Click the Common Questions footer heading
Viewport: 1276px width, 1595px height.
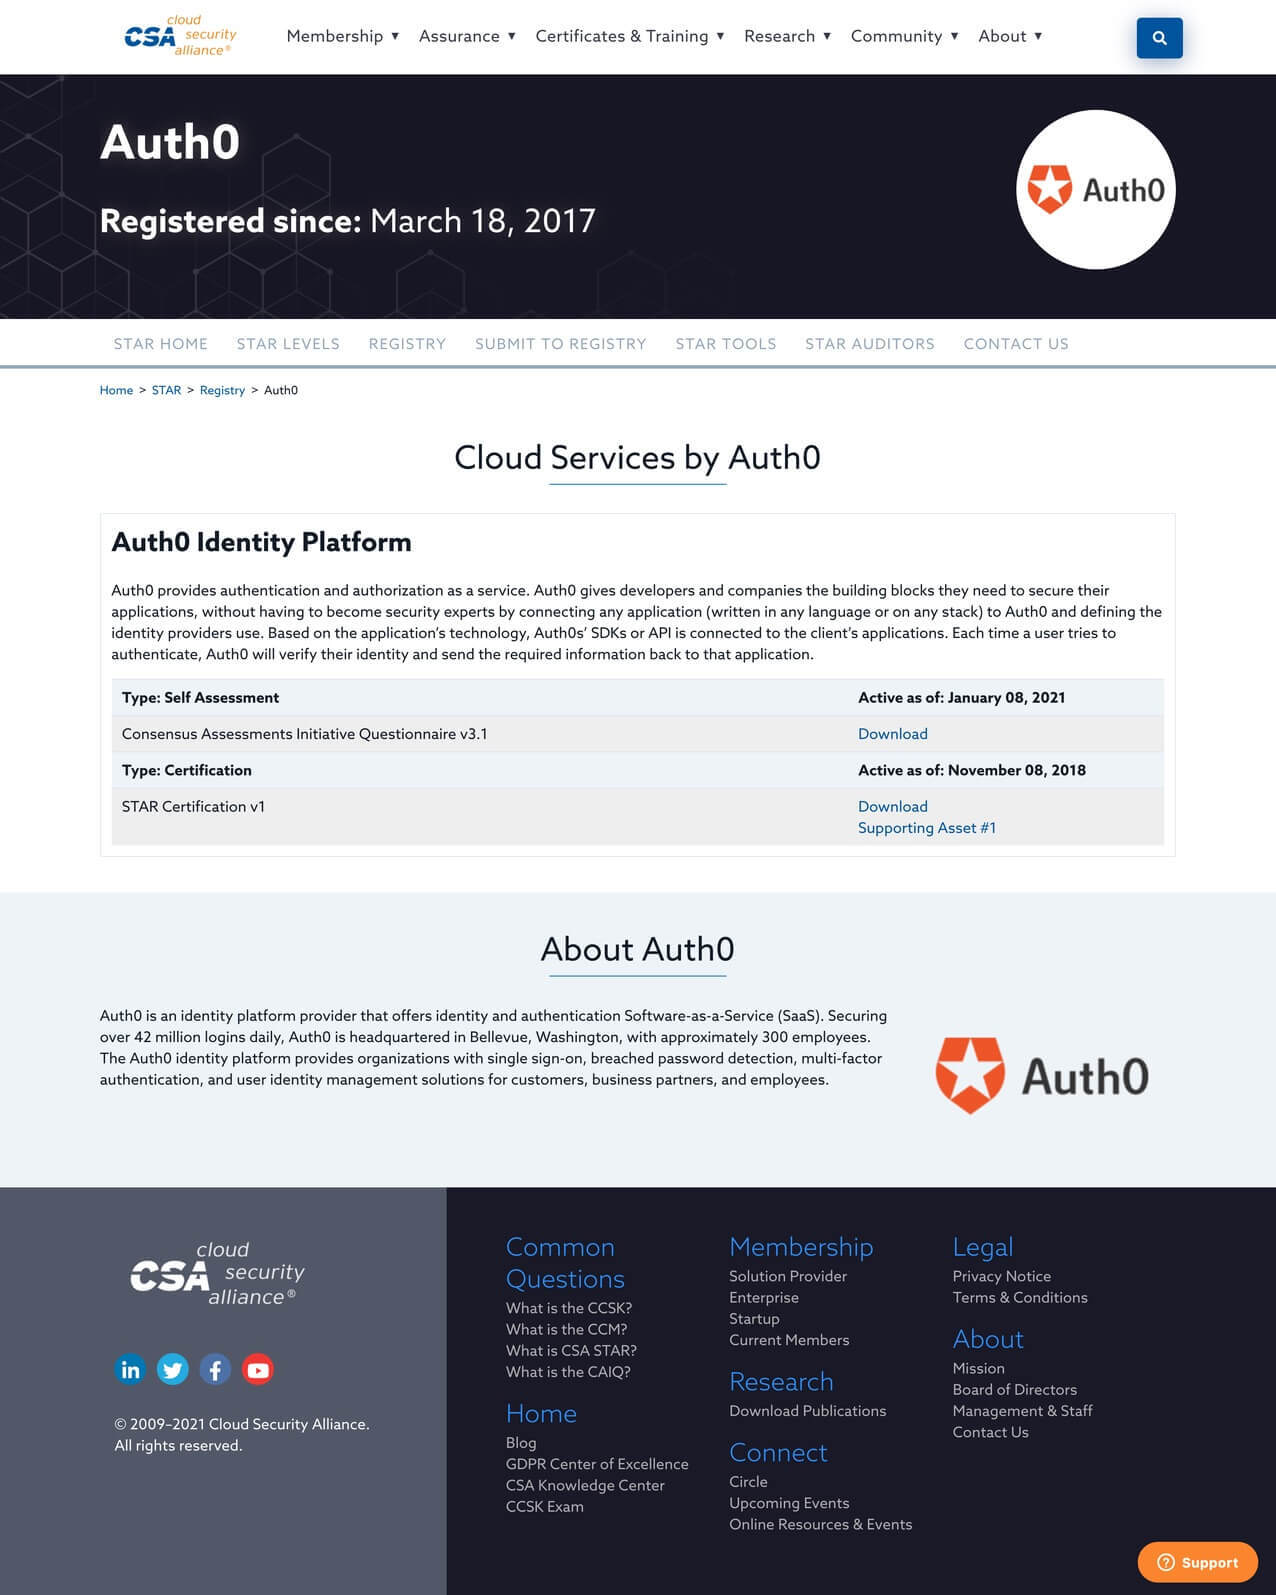565,1263
